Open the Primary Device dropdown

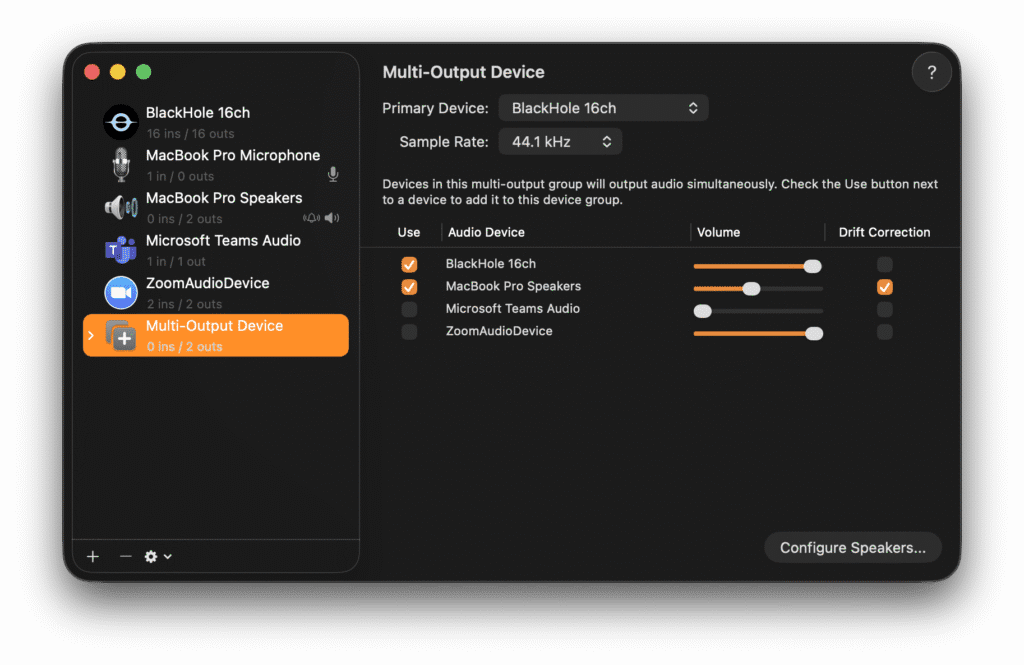point(603,108)
